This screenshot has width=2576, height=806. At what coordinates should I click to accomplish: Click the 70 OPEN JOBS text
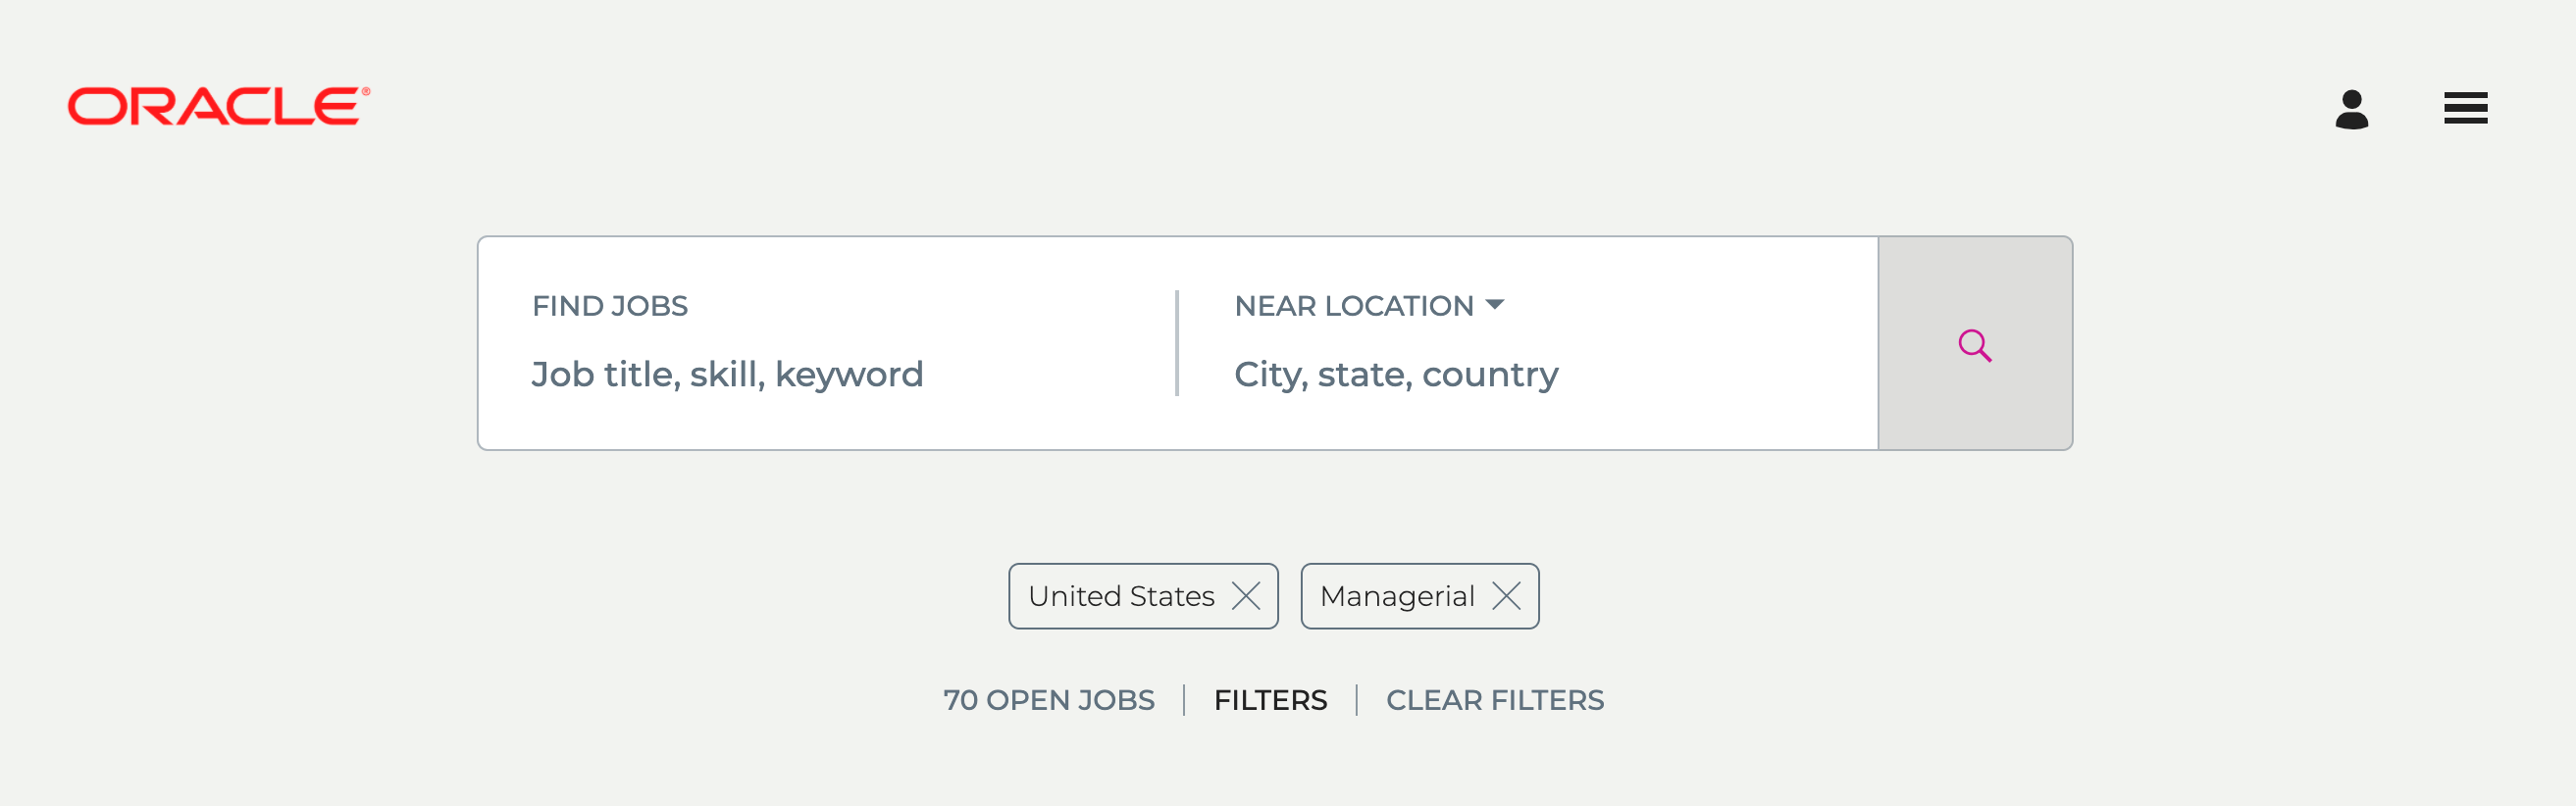click(x=1048, y=700)
